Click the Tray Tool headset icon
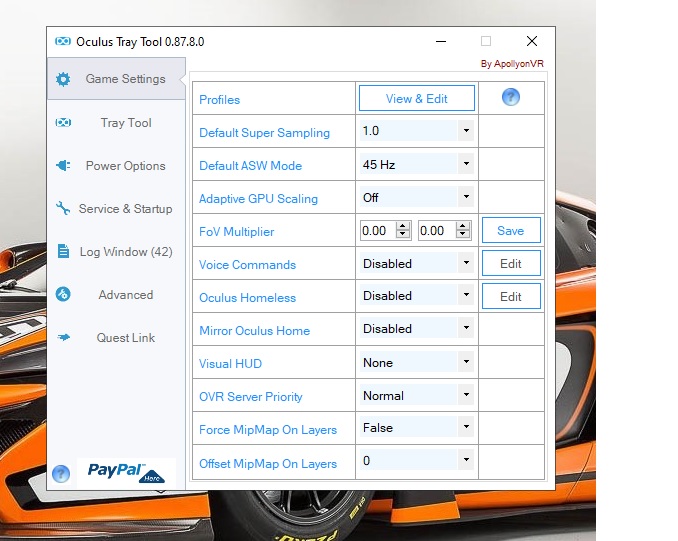The width and height of the screenshot is (678, 541). pos(63,123)
